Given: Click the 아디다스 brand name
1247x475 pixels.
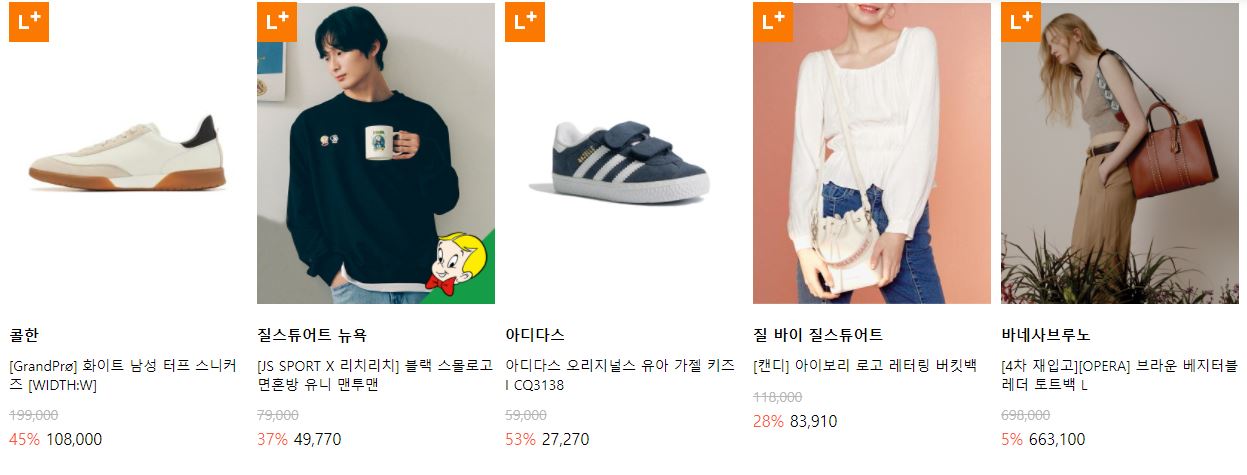Looking at the screenshot, I should [535, 335].
